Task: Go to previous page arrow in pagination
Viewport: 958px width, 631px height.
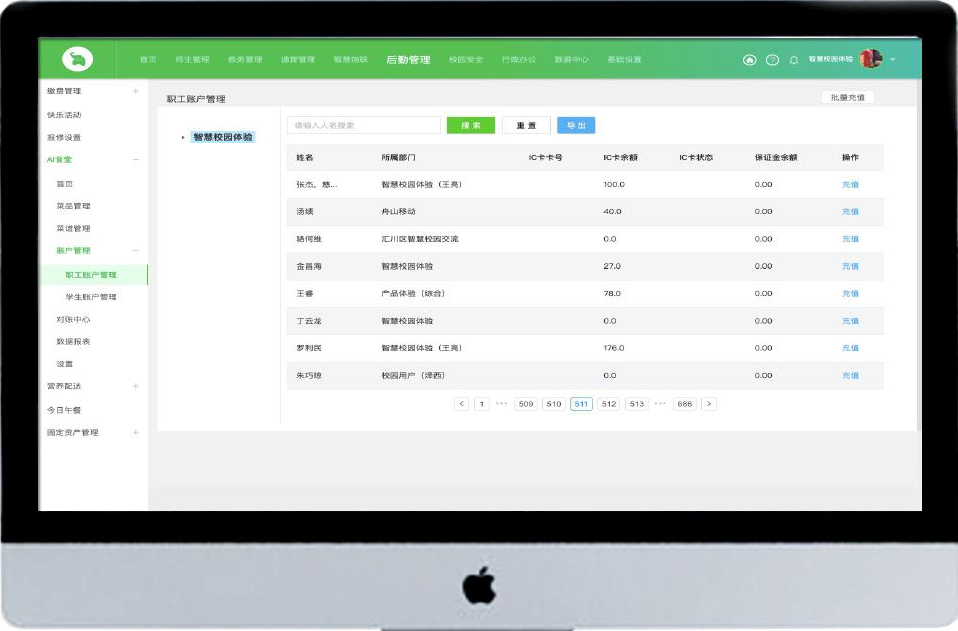Action: coord(461,404)
